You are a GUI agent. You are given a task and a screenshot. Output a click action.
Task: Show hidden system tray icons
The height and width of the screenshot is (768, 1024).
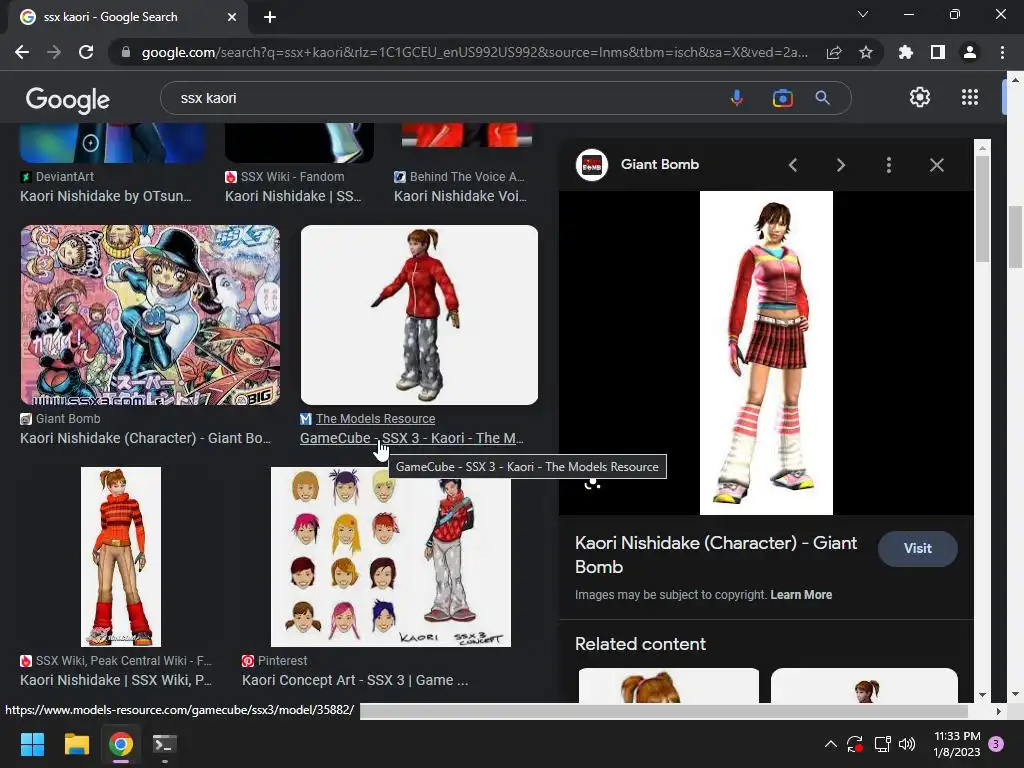(x=831, y=744)
